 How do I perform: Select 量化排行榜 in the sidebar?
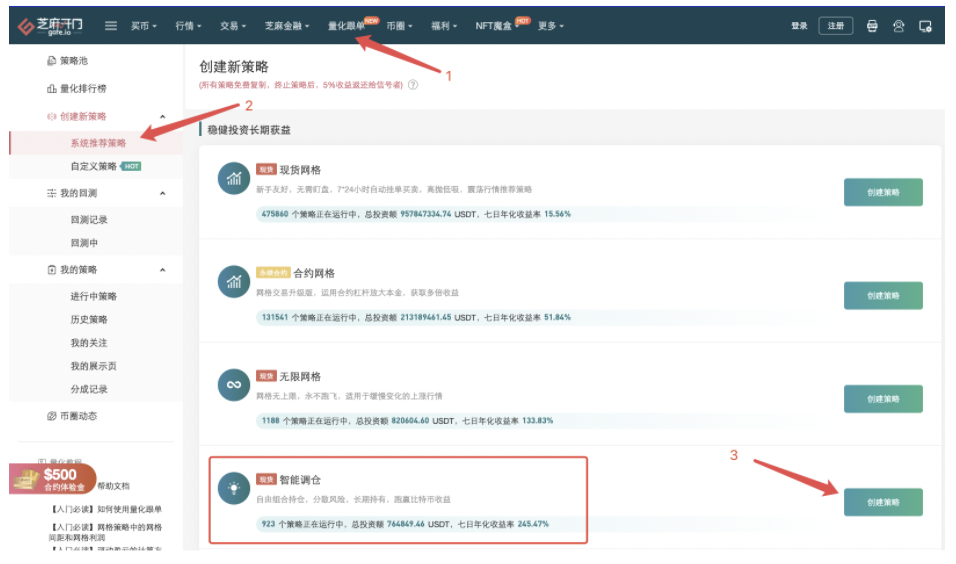click(x=77, y=88)
